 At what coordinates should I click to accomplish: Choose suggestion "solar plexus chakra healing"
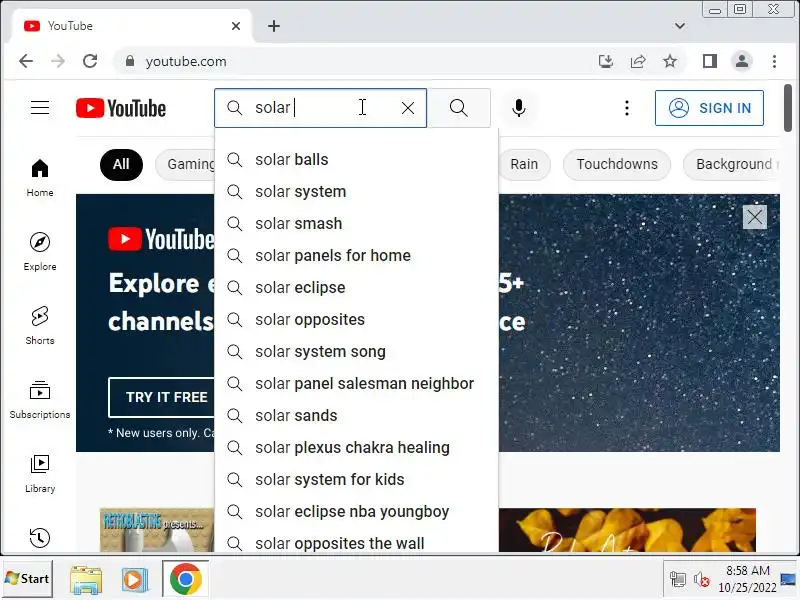point(356,448)
